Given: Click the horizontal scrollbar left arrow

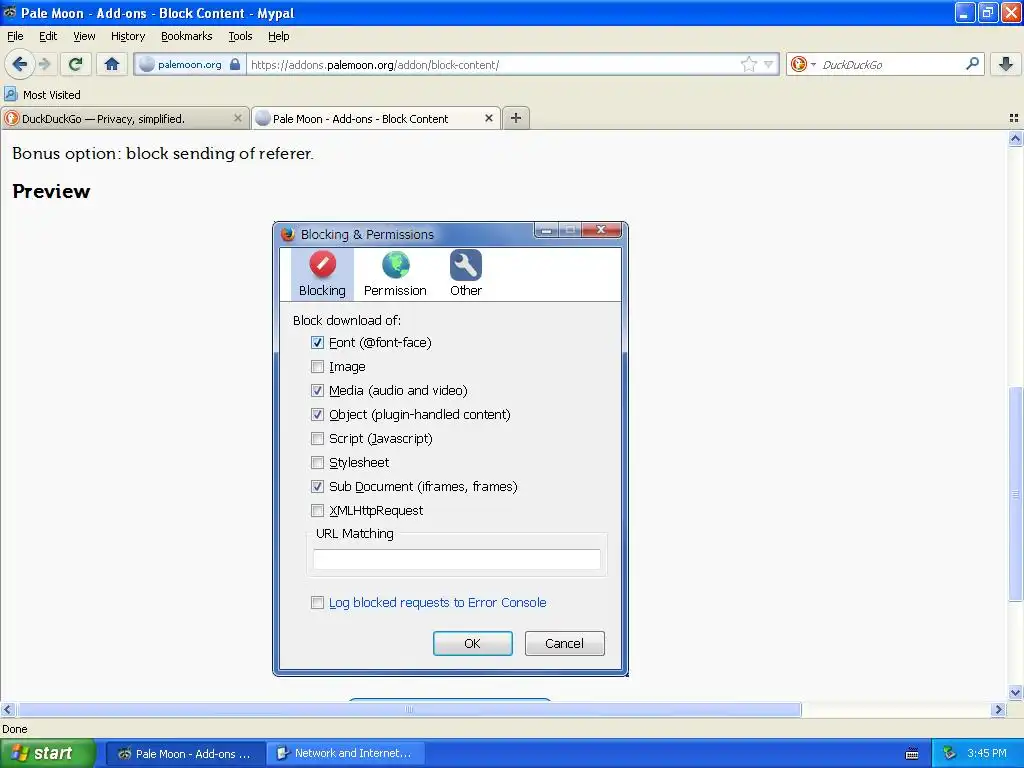Looking at the screenshot, I should coord(7,709).
